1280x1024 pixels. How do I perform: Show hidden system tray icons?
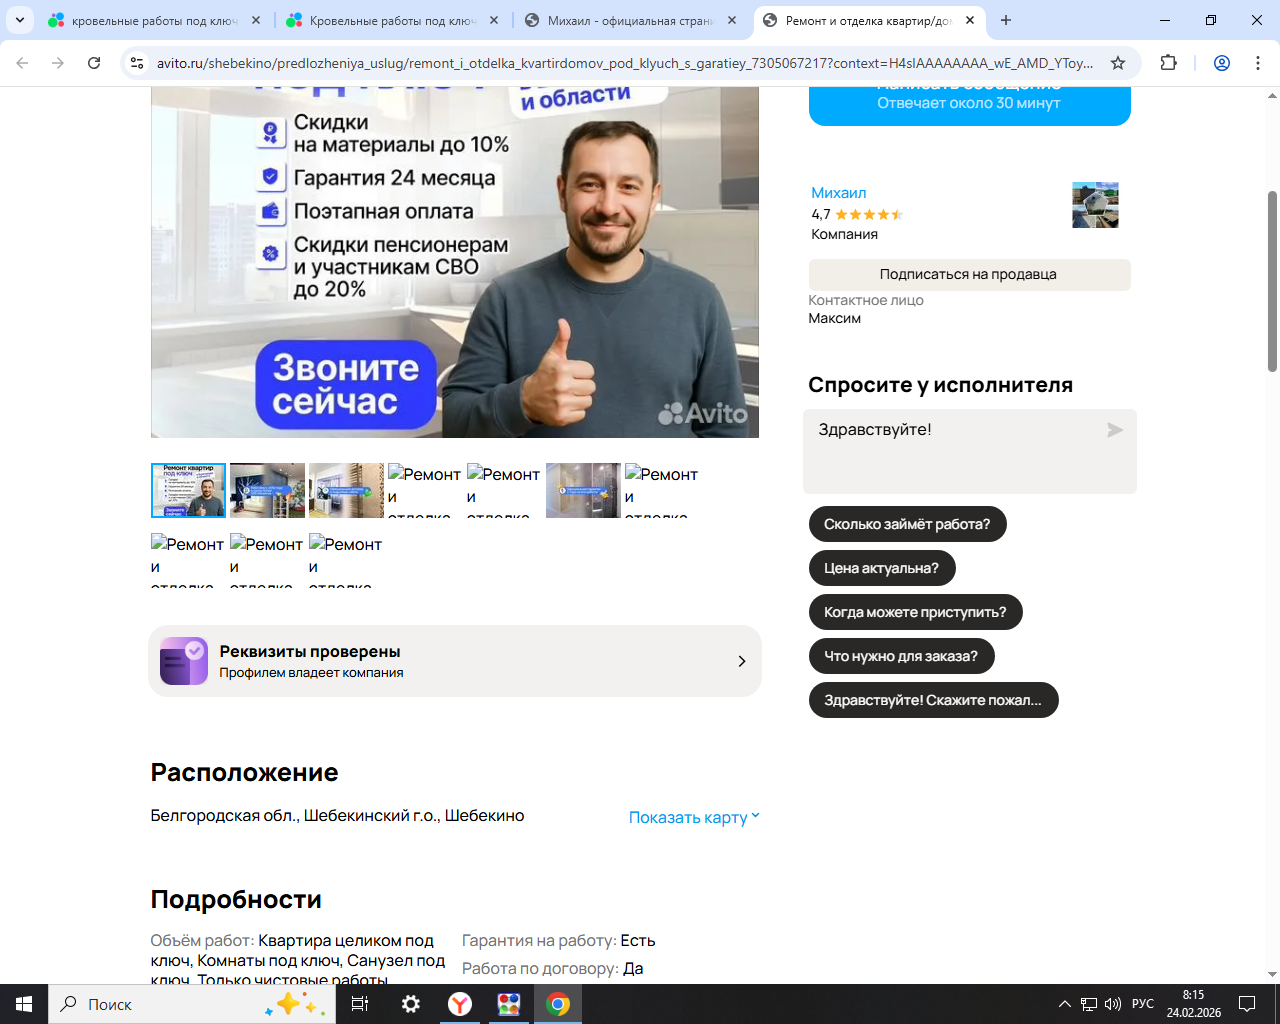(x=1064, y=1004)
